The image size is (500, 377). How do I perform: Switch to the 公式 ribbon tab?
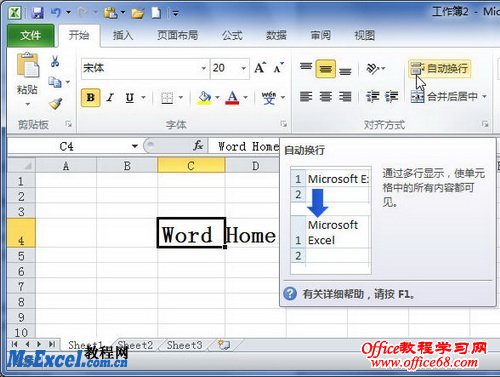pyautogui.click(x=232, y=35)
